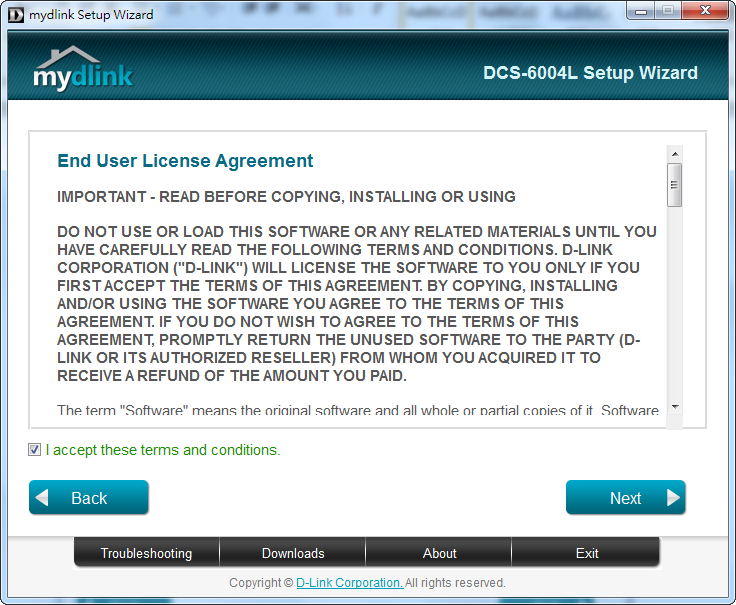Click the DCS-6004L Setup Wizard header title
The image size is (736, 605).
[590, 73]
